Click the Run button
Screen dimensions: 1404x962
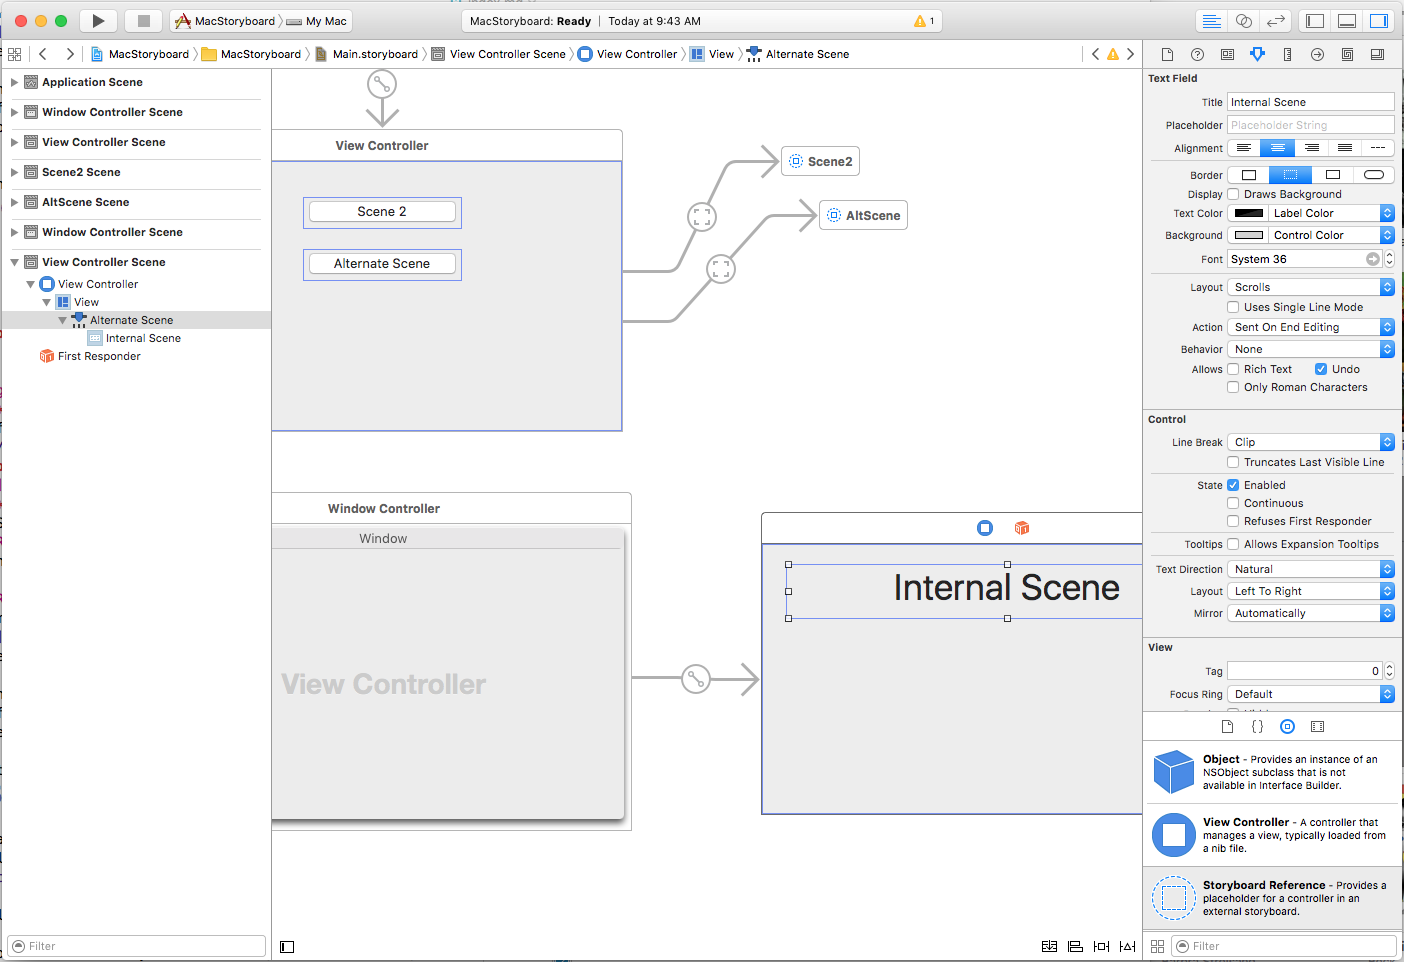pyautogui.click(x=98, y=20)
